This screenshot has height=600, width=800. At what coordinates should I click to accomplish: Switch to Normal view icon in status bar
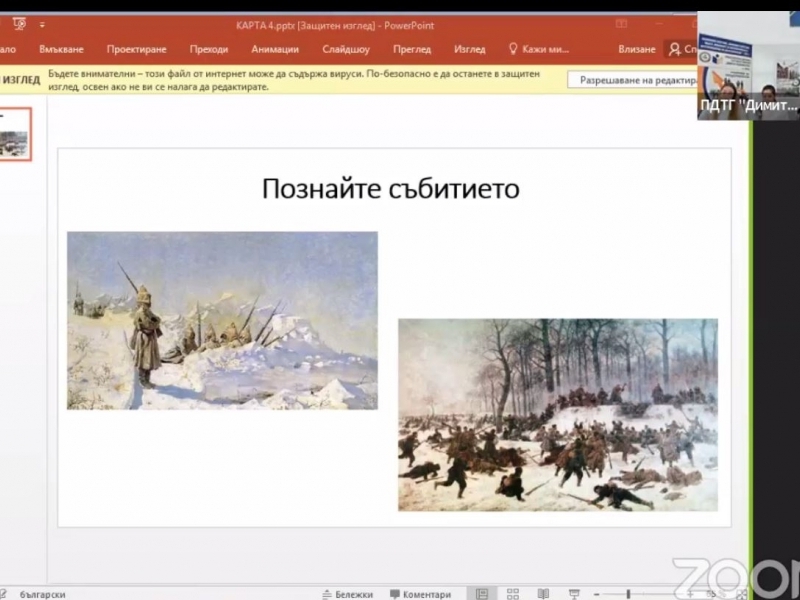point(482,594)
